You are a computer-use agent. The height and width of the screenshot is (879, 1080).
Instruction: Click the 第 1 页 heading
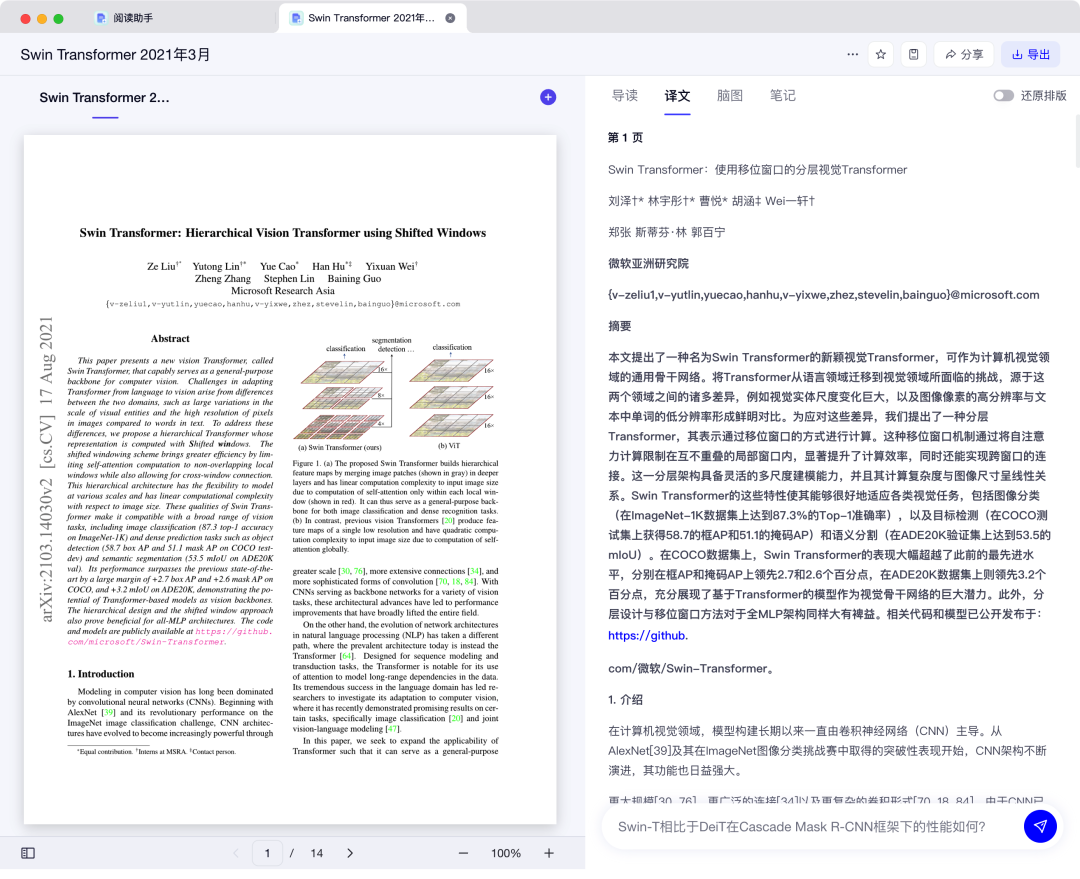coord(625,138)
